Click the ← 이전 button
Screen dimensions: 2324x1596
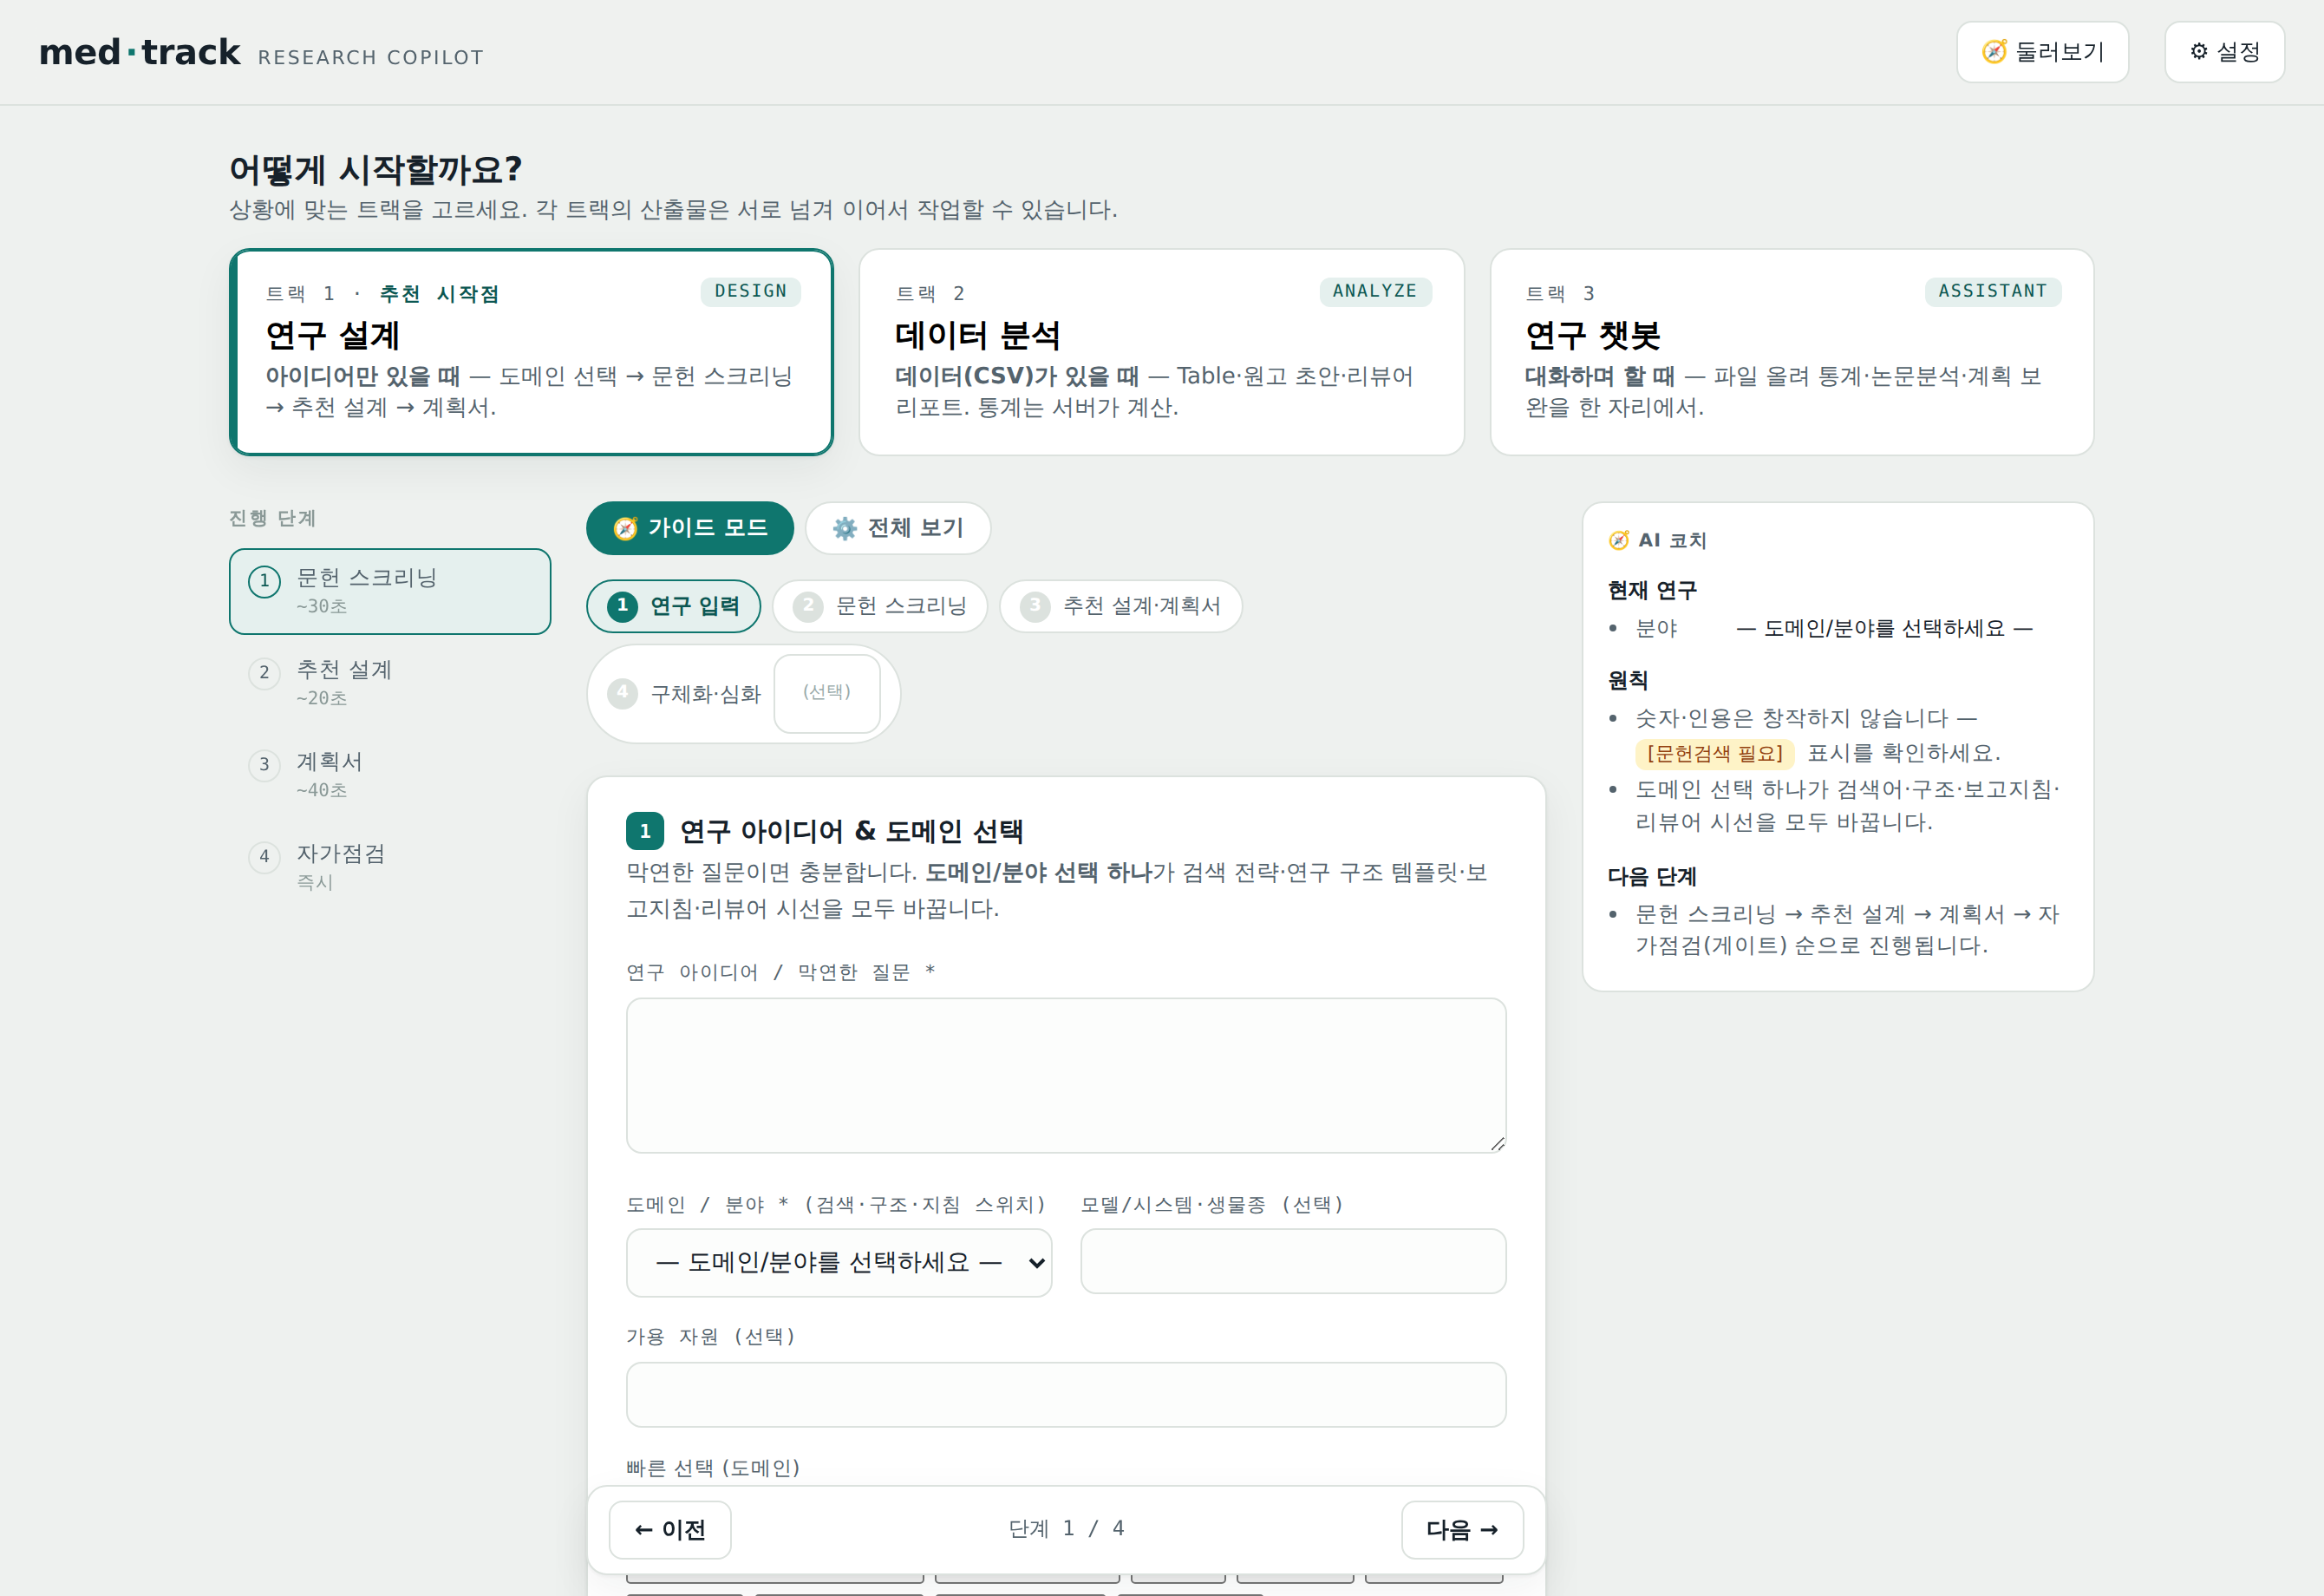tap(670, 1530)
